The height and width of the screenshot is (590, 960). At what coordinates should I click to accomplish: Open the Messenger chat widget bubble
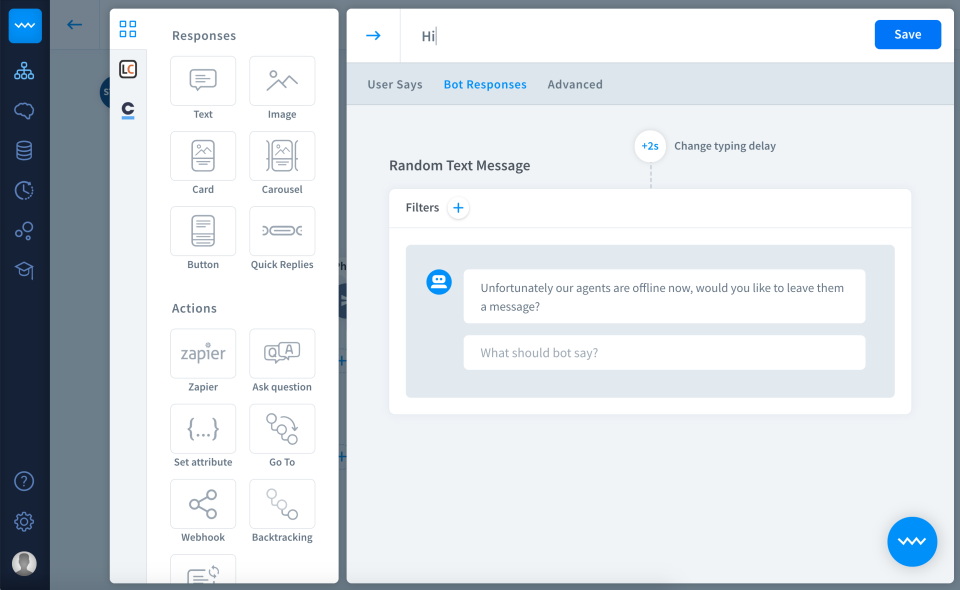[911, 541]
